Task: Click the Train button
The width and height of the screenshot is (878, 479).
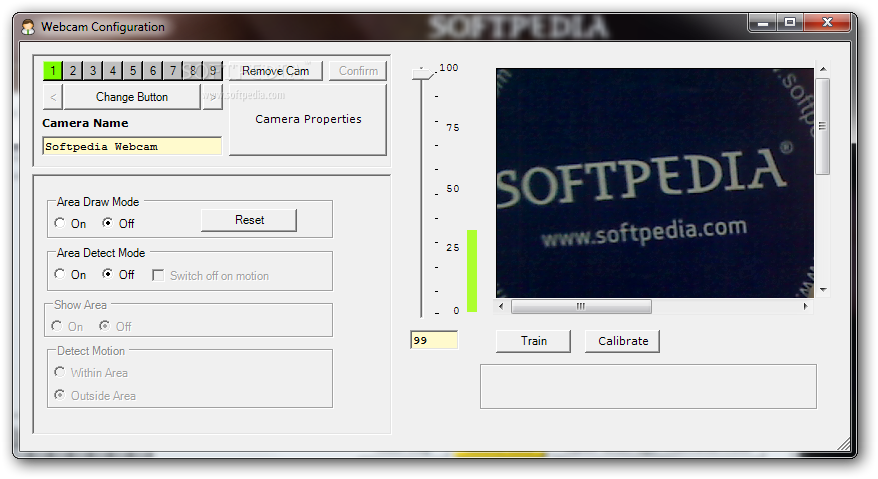Action: click(x=533, y=341)
